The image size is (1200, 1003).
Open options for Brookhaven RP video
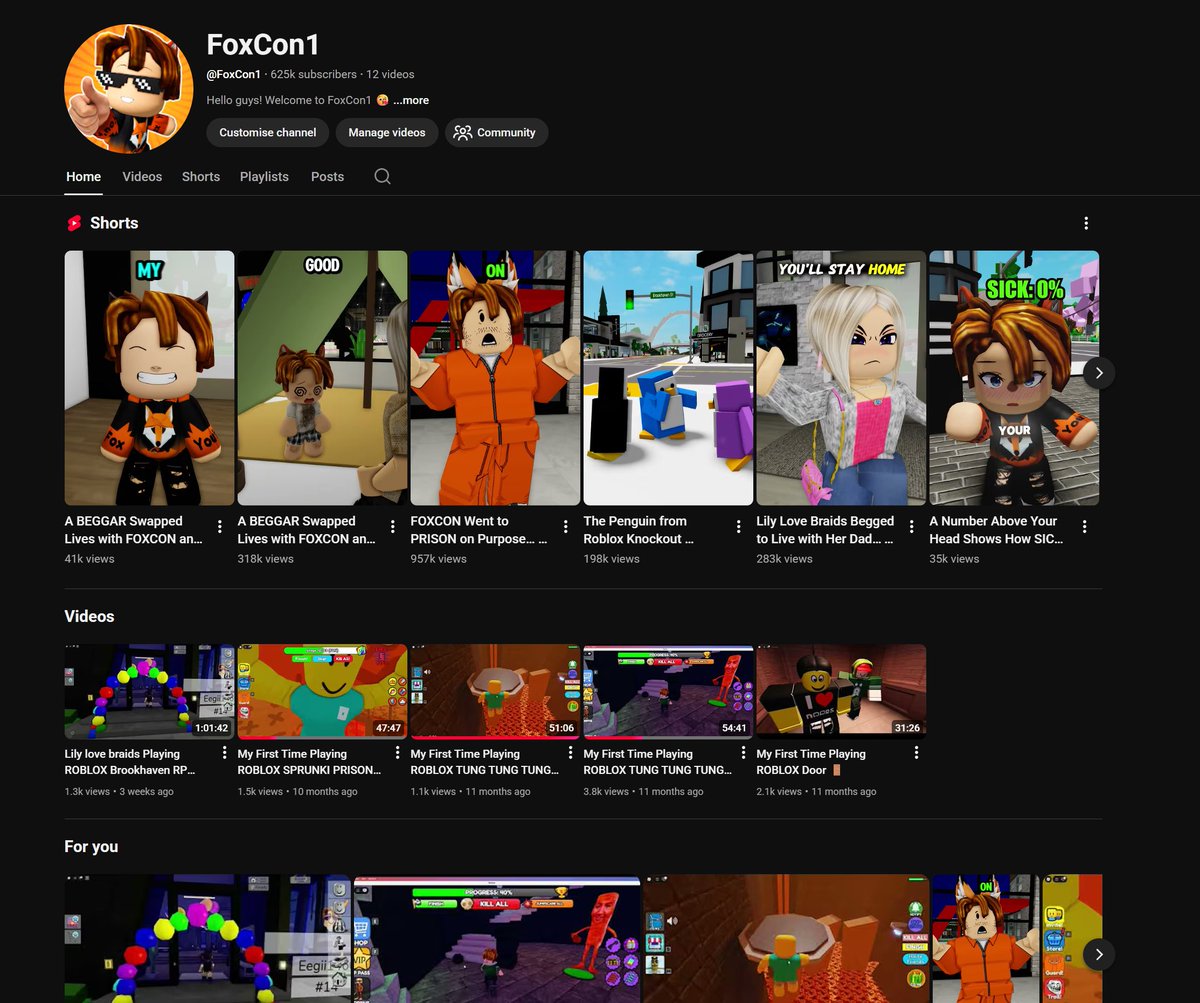tap(224, 753)
